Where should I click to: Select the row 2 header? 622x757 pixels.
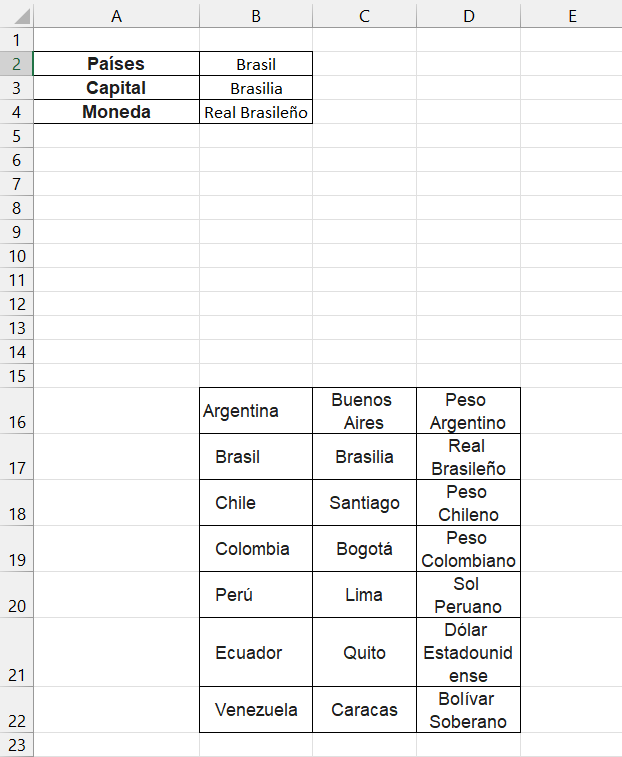pyautogui.click(x=16, y=64)
